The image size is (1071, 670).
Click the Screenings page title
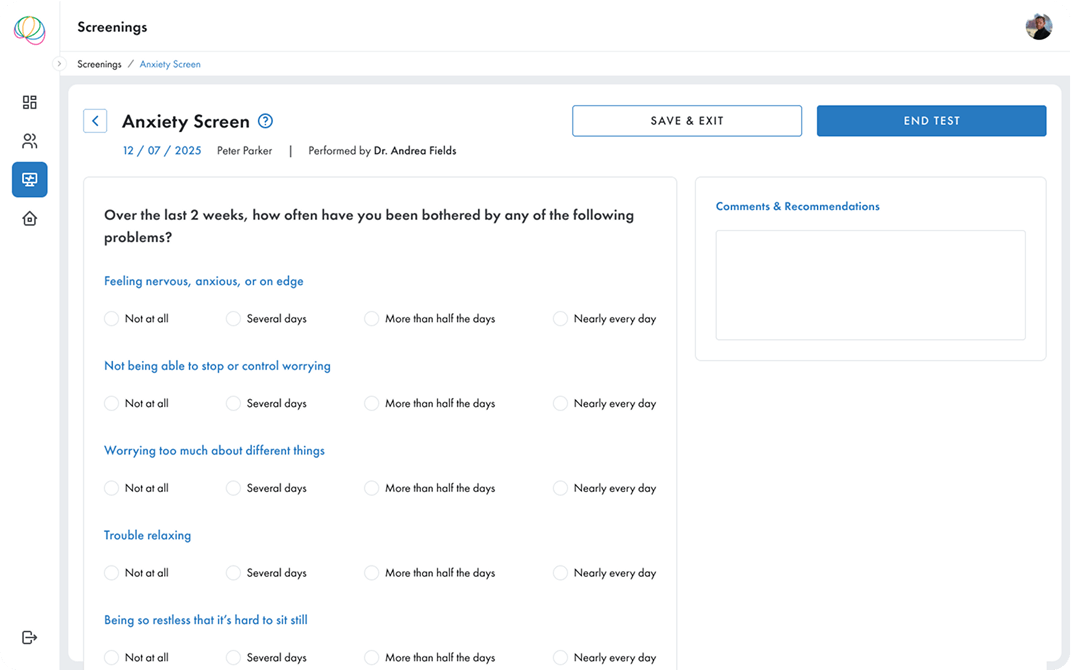112,27
